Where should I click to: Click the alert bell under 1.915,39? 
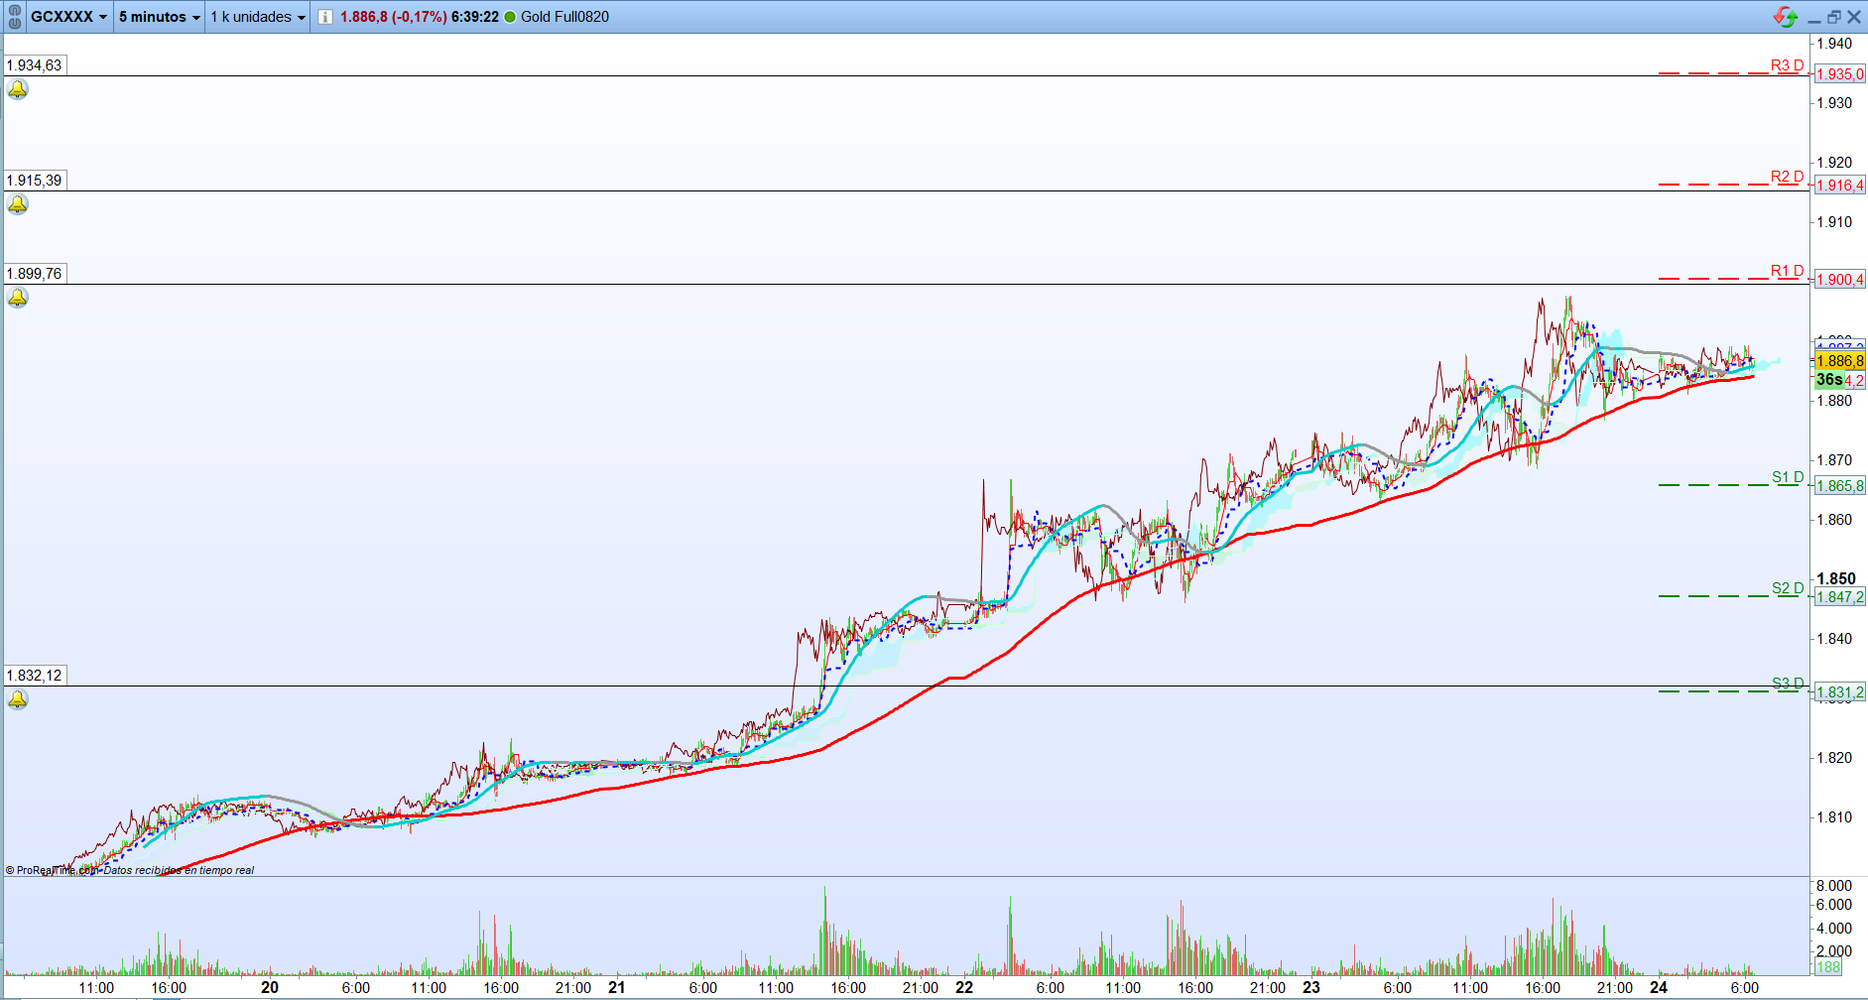(x=18, y=205)
